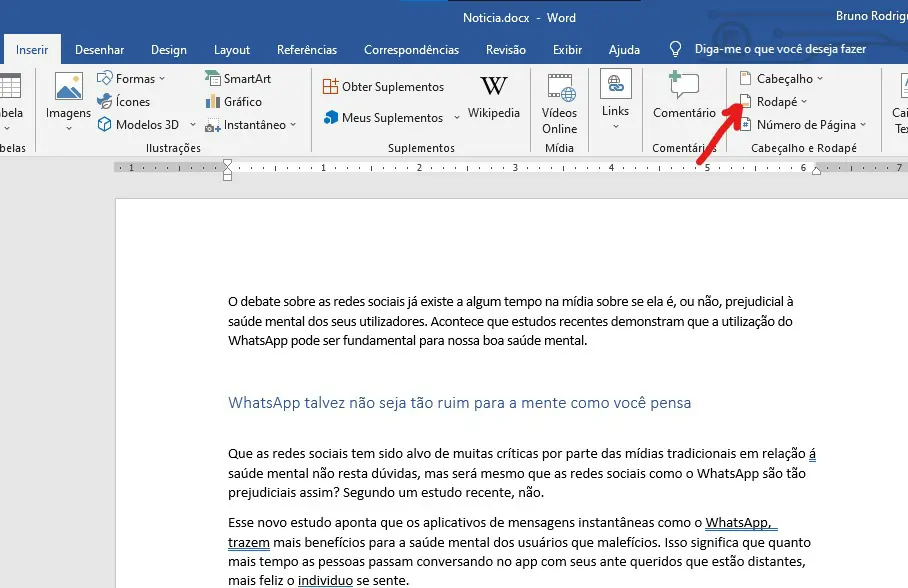Insert a SmartArt graphic
Screen dimensions: 908x588
[238, 78]
